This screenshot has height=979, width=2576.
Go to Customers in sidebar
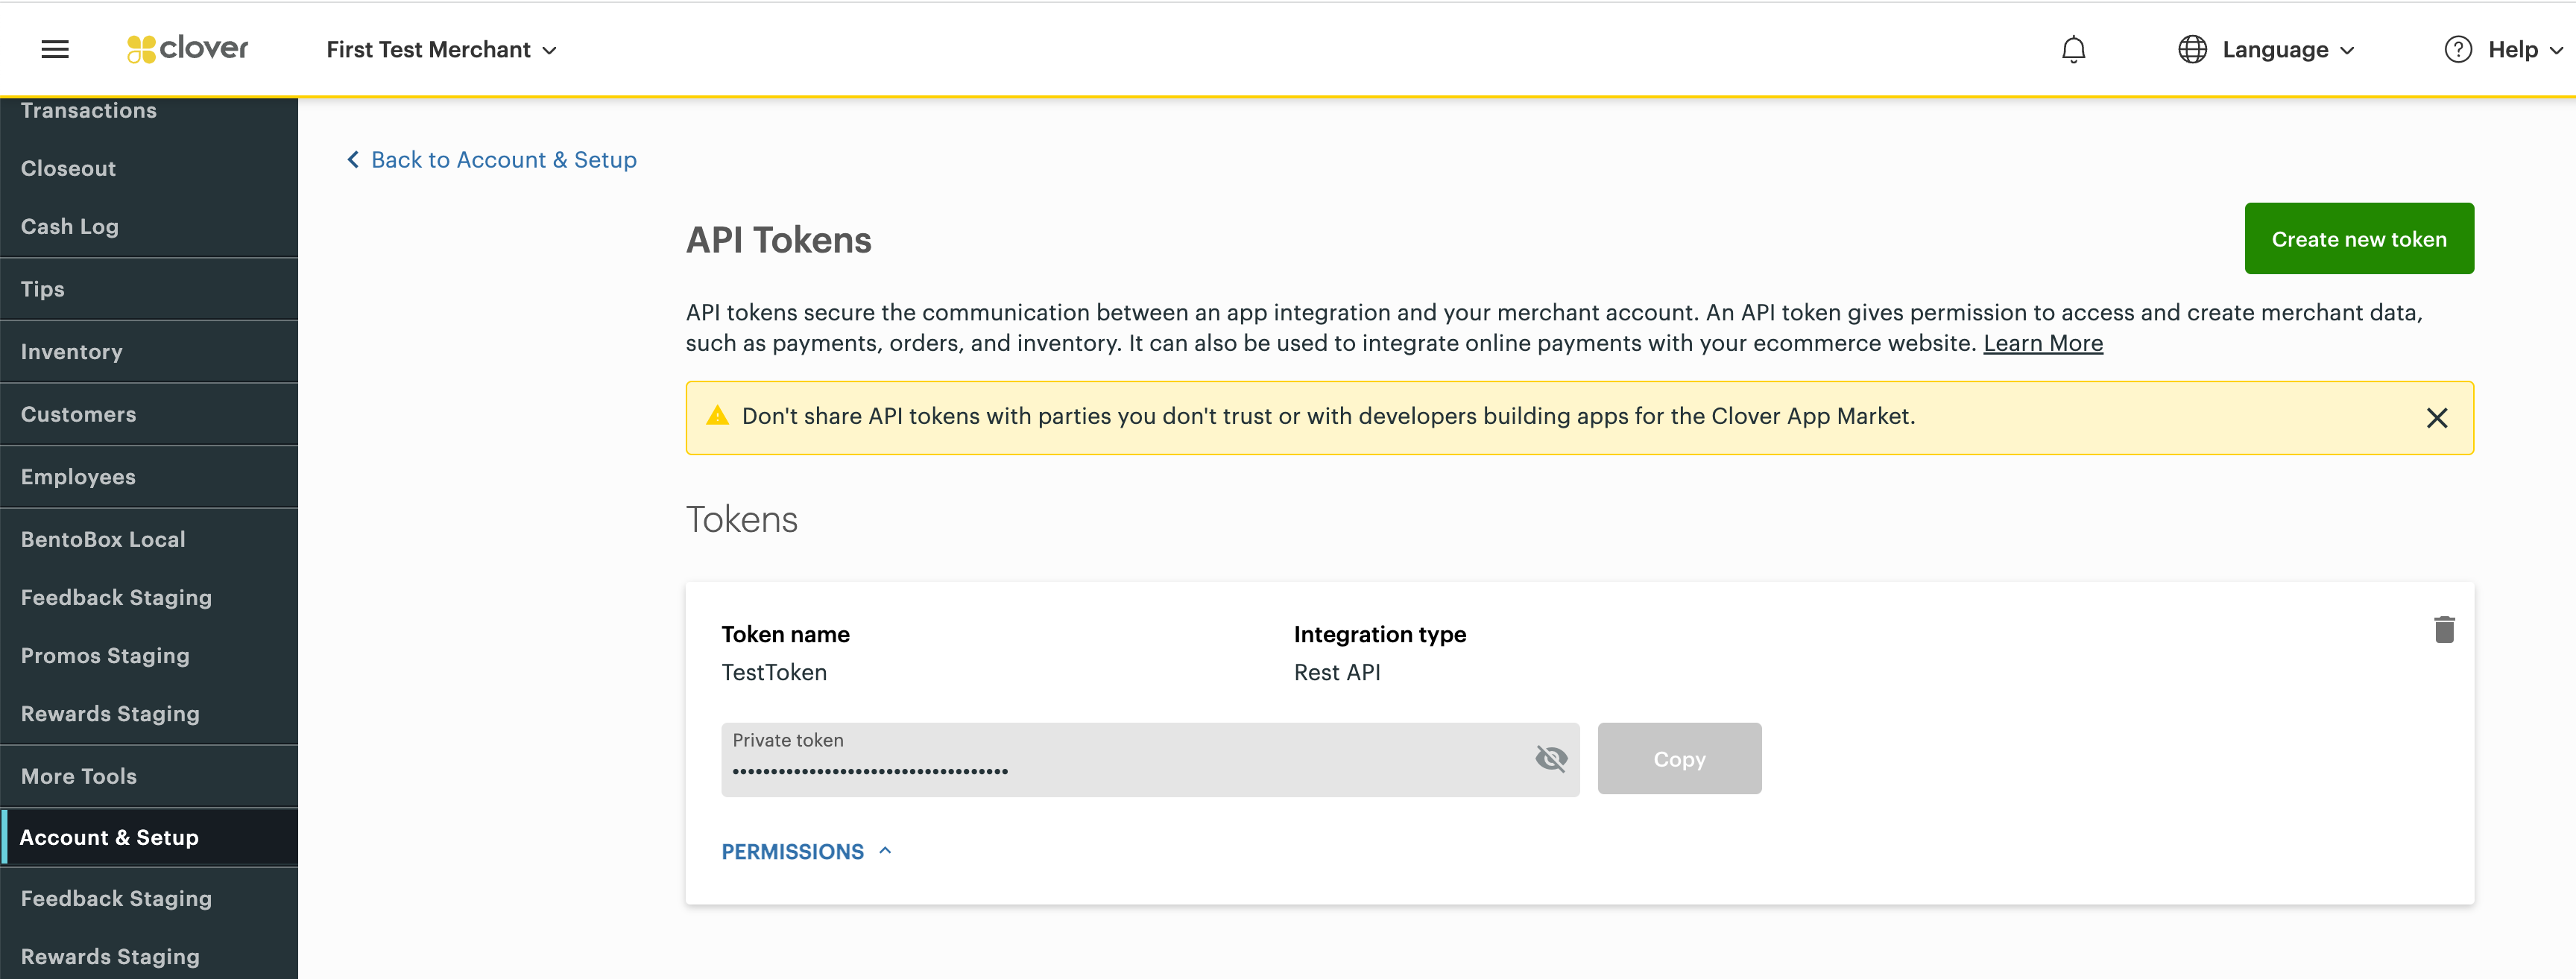click(x=78, y=414)
